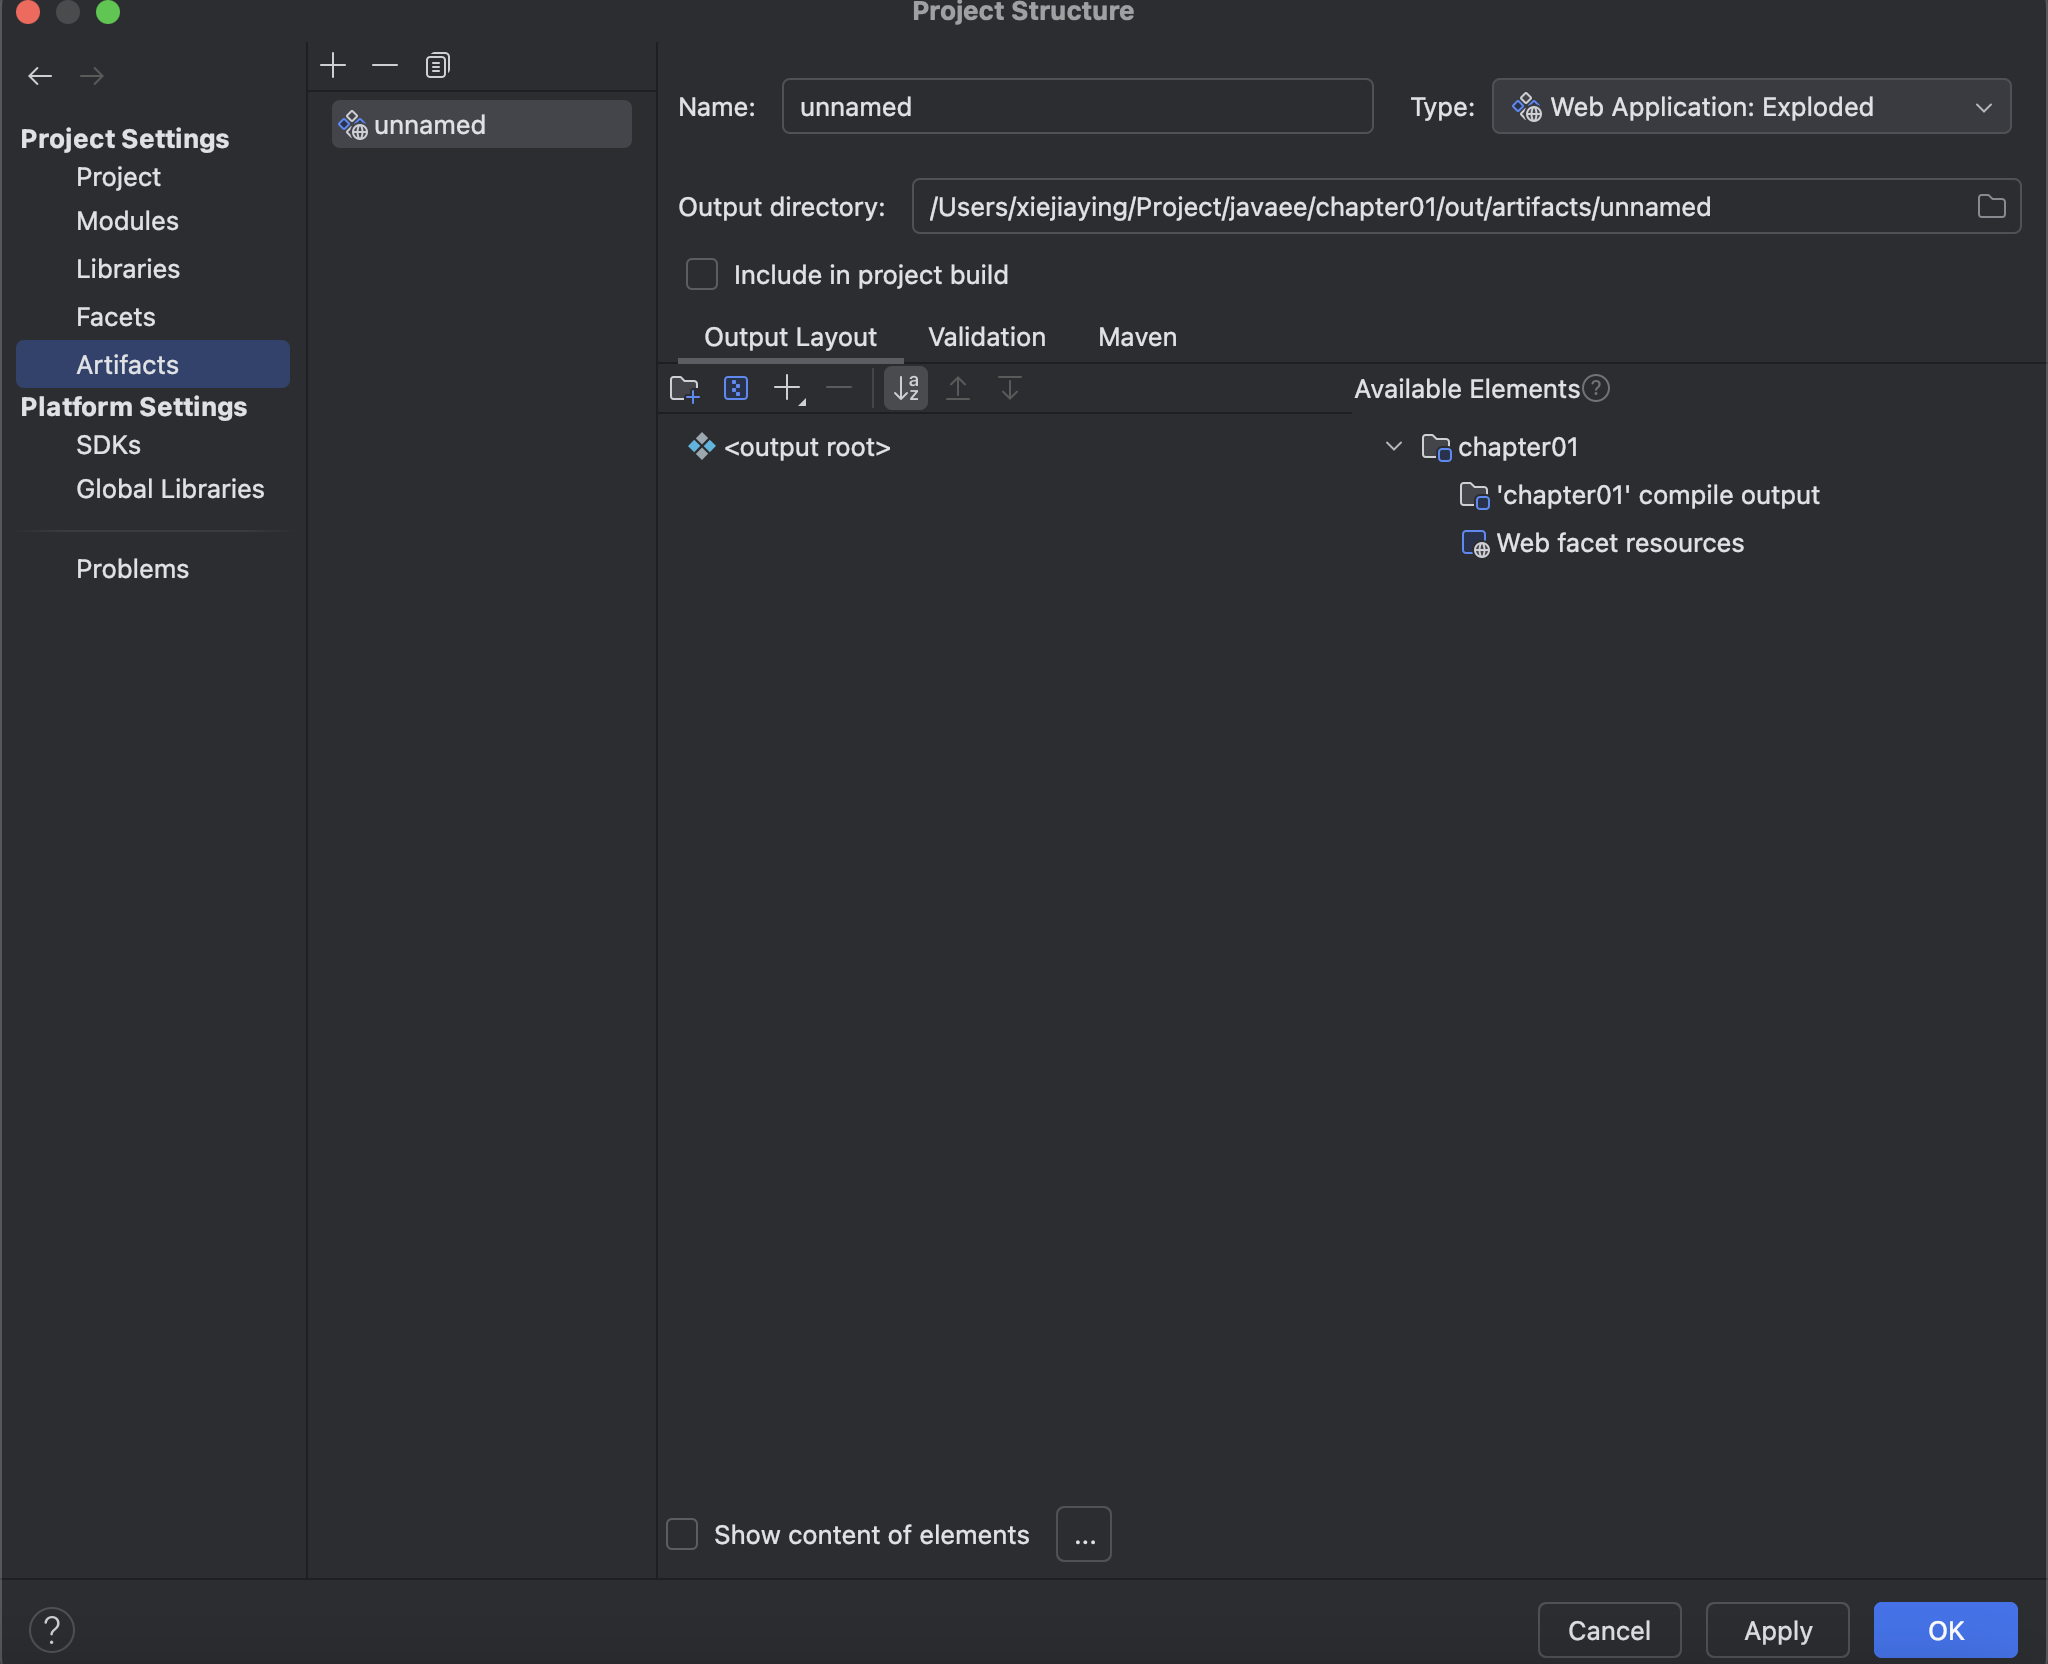Check Show content of elements
This screenshot has width=2048, height=1664.
pyautogui.click(x=682, y=1534)
